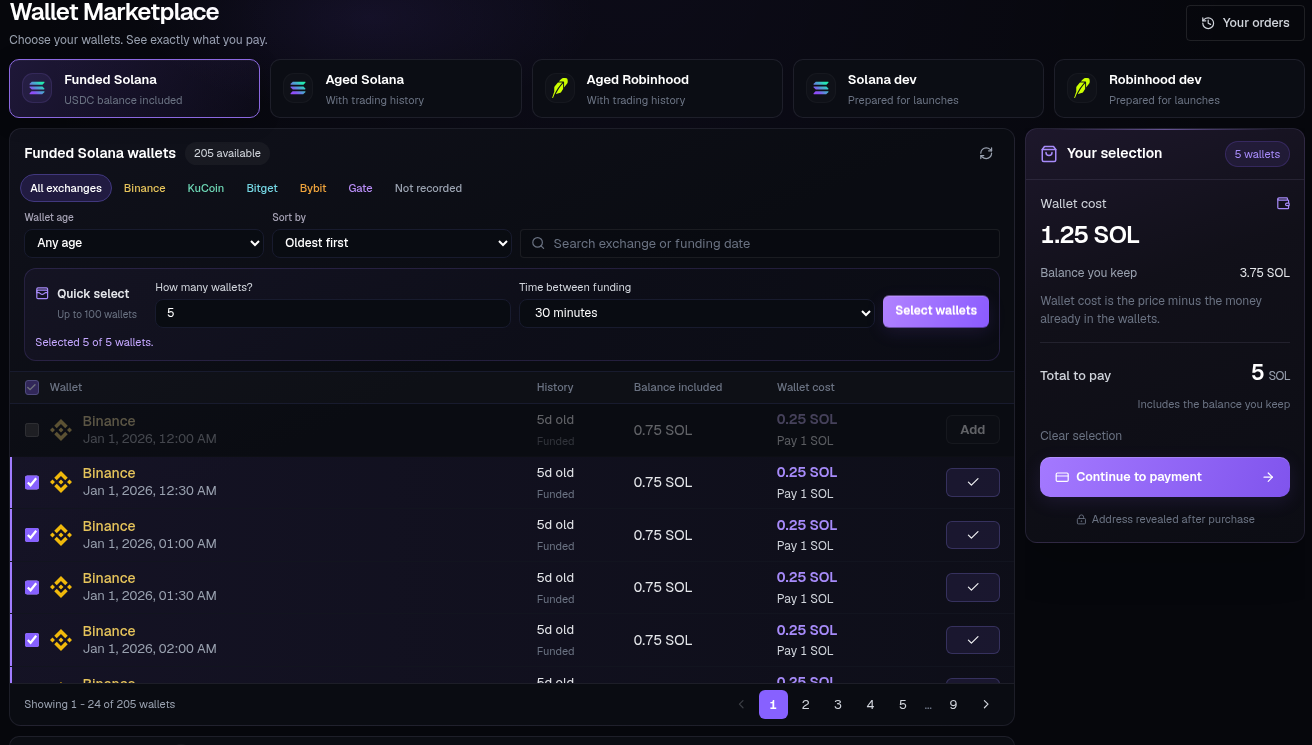The width and height of the screenshot is (1312, 745).
Task: Focus the How many wallets field
Action: (x=333, y=313)
